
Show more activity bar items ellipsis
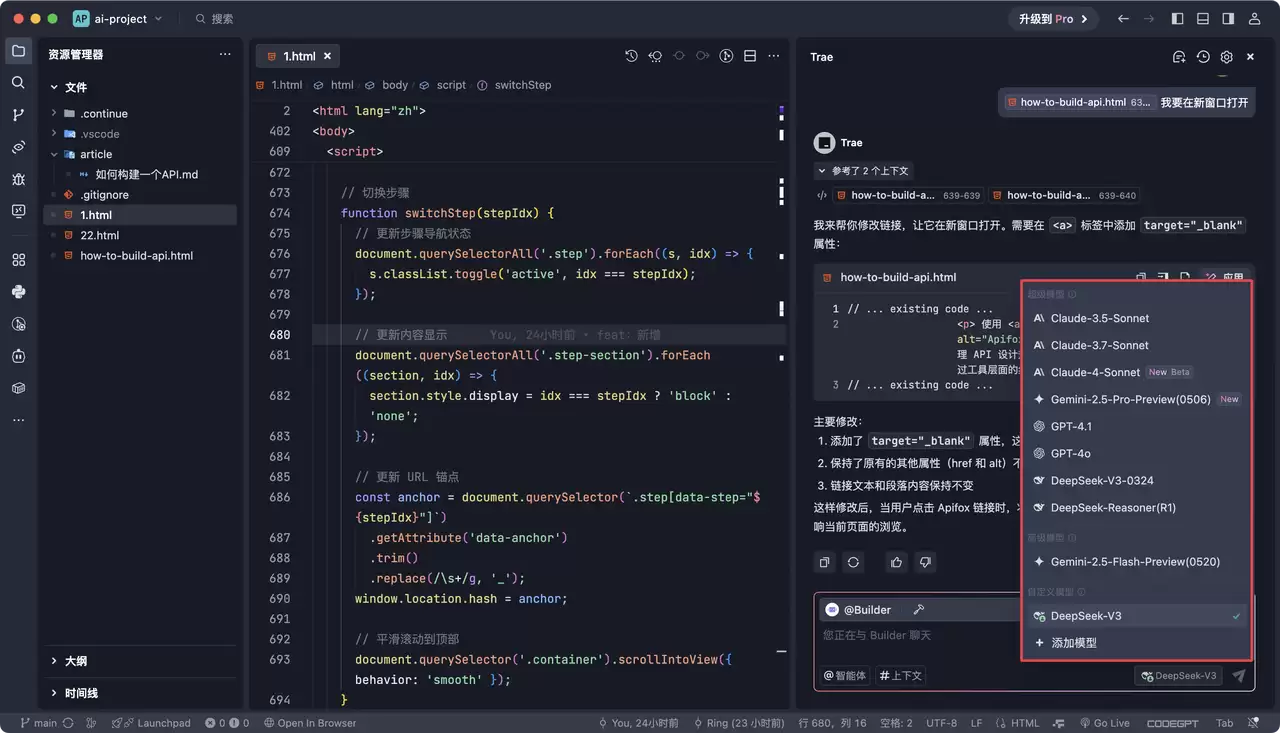point(18,420)
